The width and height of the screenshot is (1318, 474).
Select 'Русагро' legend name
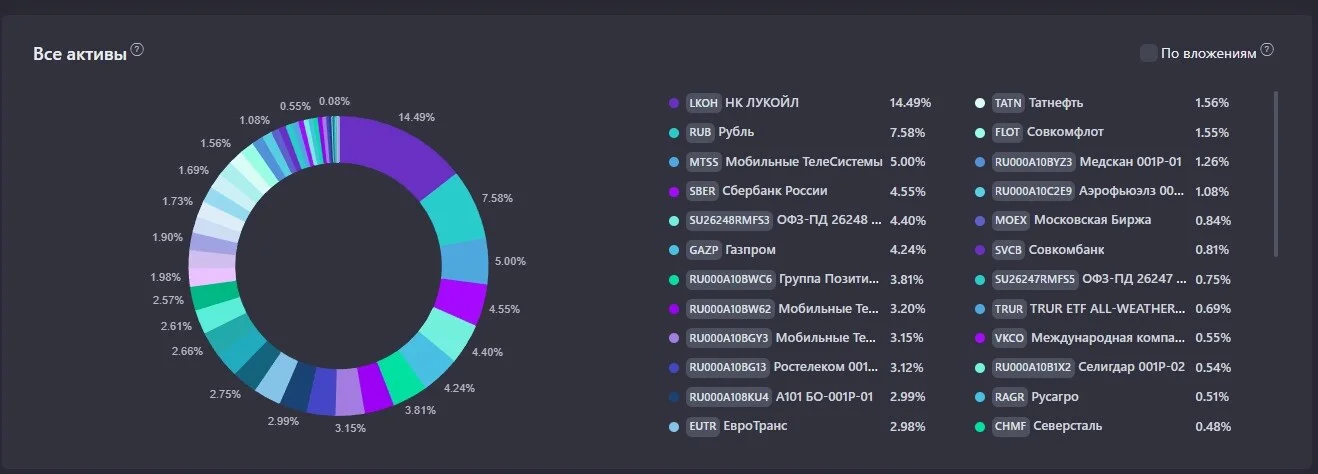coord(1055,396)
